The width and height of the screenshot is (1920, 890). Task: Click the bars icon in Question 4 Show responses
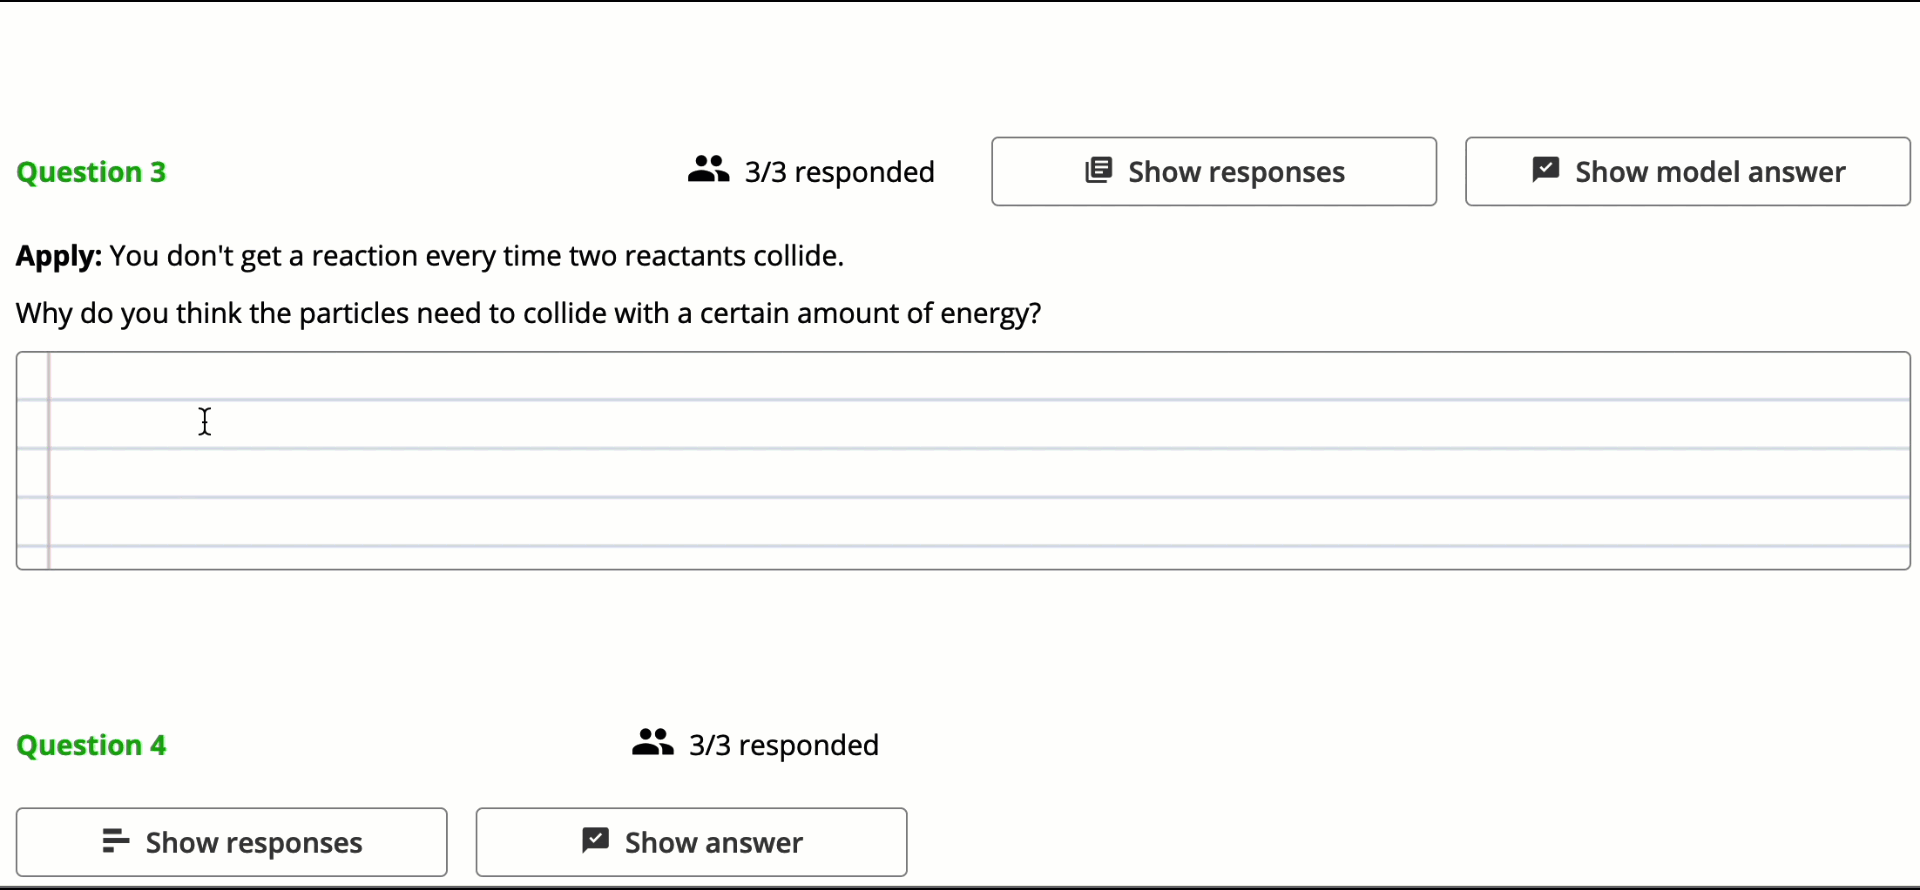[116, 841]
